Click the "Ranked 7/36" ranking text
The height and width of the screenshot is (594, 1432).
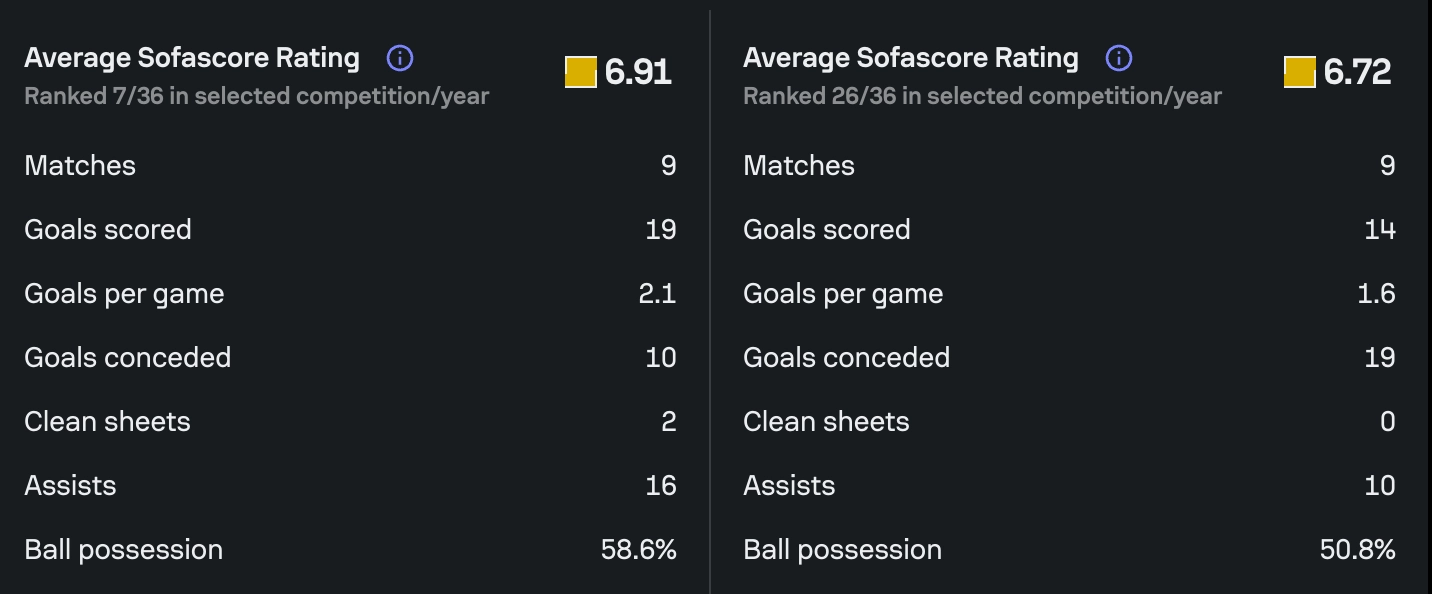256,97
